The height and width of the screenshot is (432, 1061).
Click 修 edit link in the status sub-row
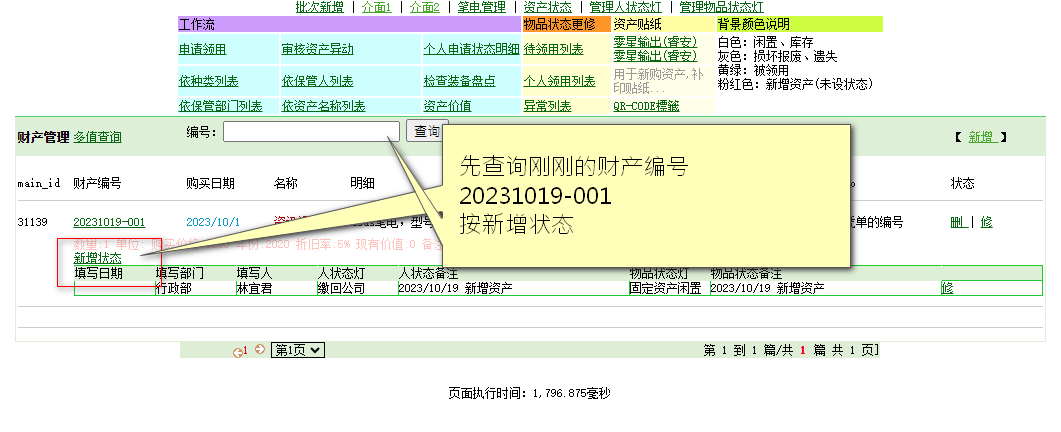(x=946, y=288)
